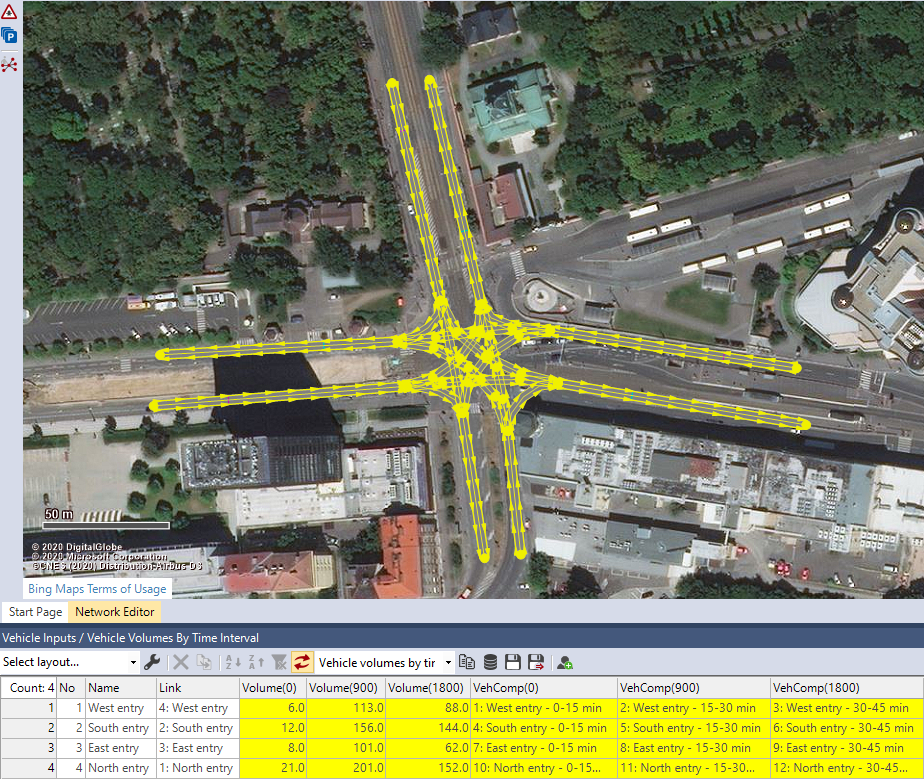The width and height of the screenshot is (924, 779).
Task: Click the red network nodes icon in sidebar
Action: pyautogui.click(x=10, y=64)
